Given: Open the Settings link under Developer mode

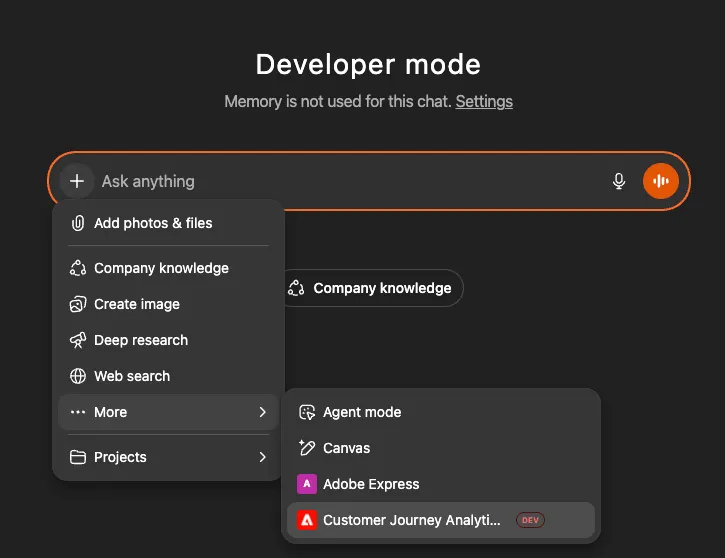Looking at the screenshot, I should pyautogui.click(x=484, y=101).
